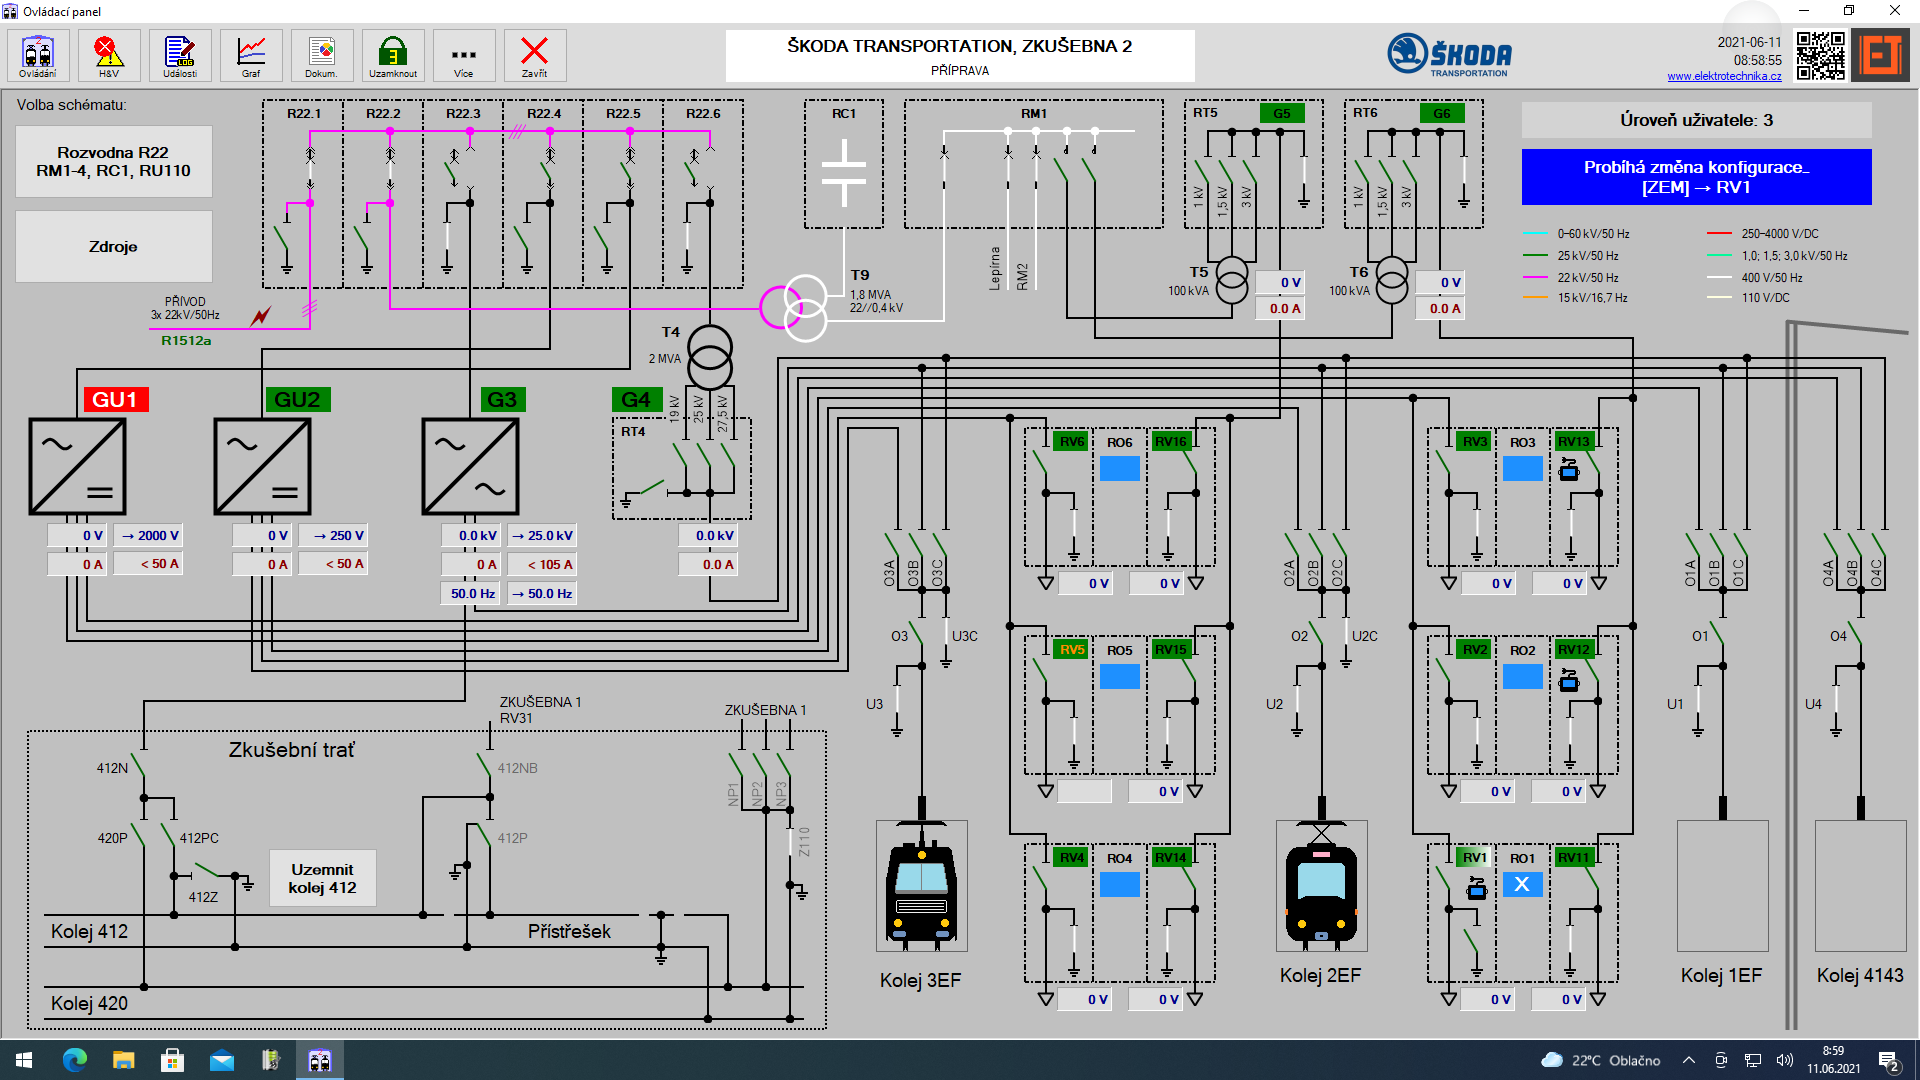The image size is (1920, 1080).
Task: Select the RV5 switch label
Action: point(1072,649)
